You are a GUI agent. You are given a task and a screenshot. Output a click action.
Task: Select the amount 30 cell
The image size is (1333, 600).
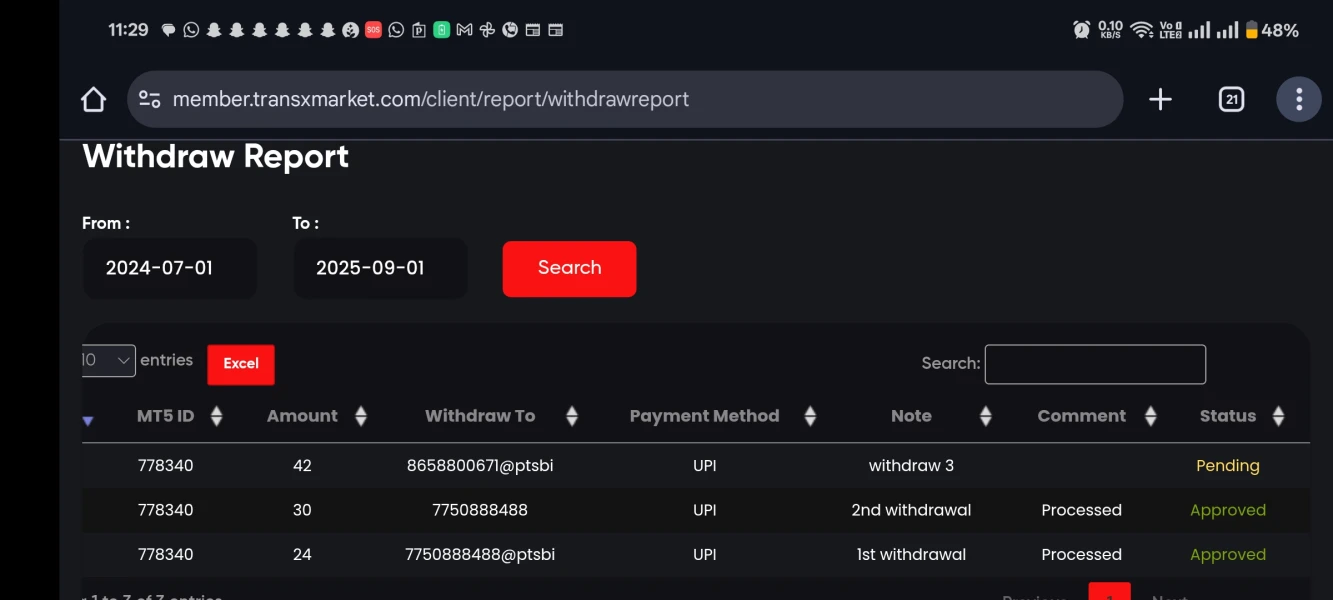click(302, 510)
